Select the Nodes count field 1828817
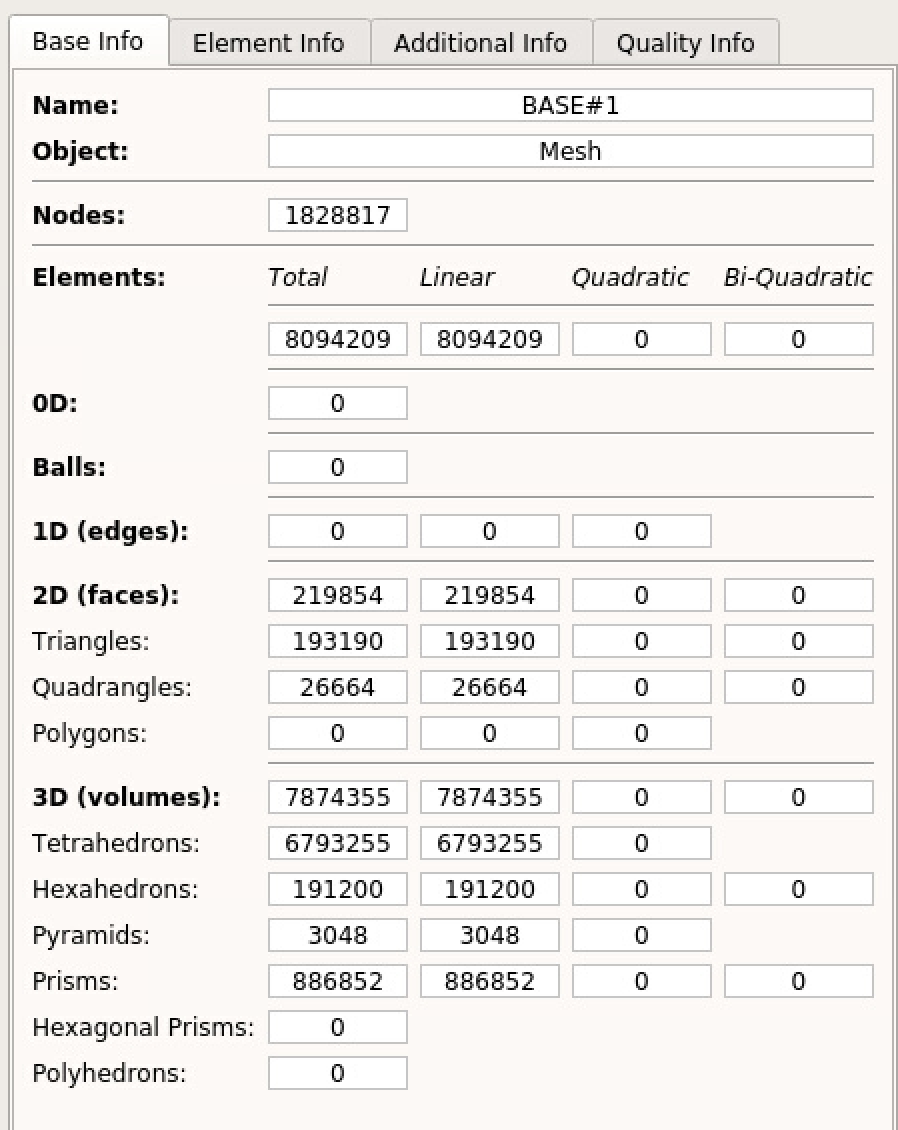The height and width of the screenshot is (1130, 898). pos(337,216)
